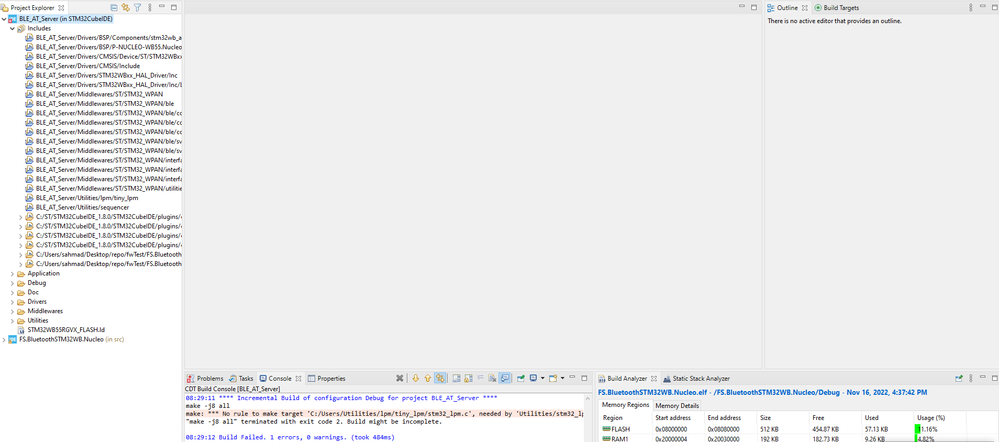Click the BLE_AT_Server project icon

pos(13,19)
